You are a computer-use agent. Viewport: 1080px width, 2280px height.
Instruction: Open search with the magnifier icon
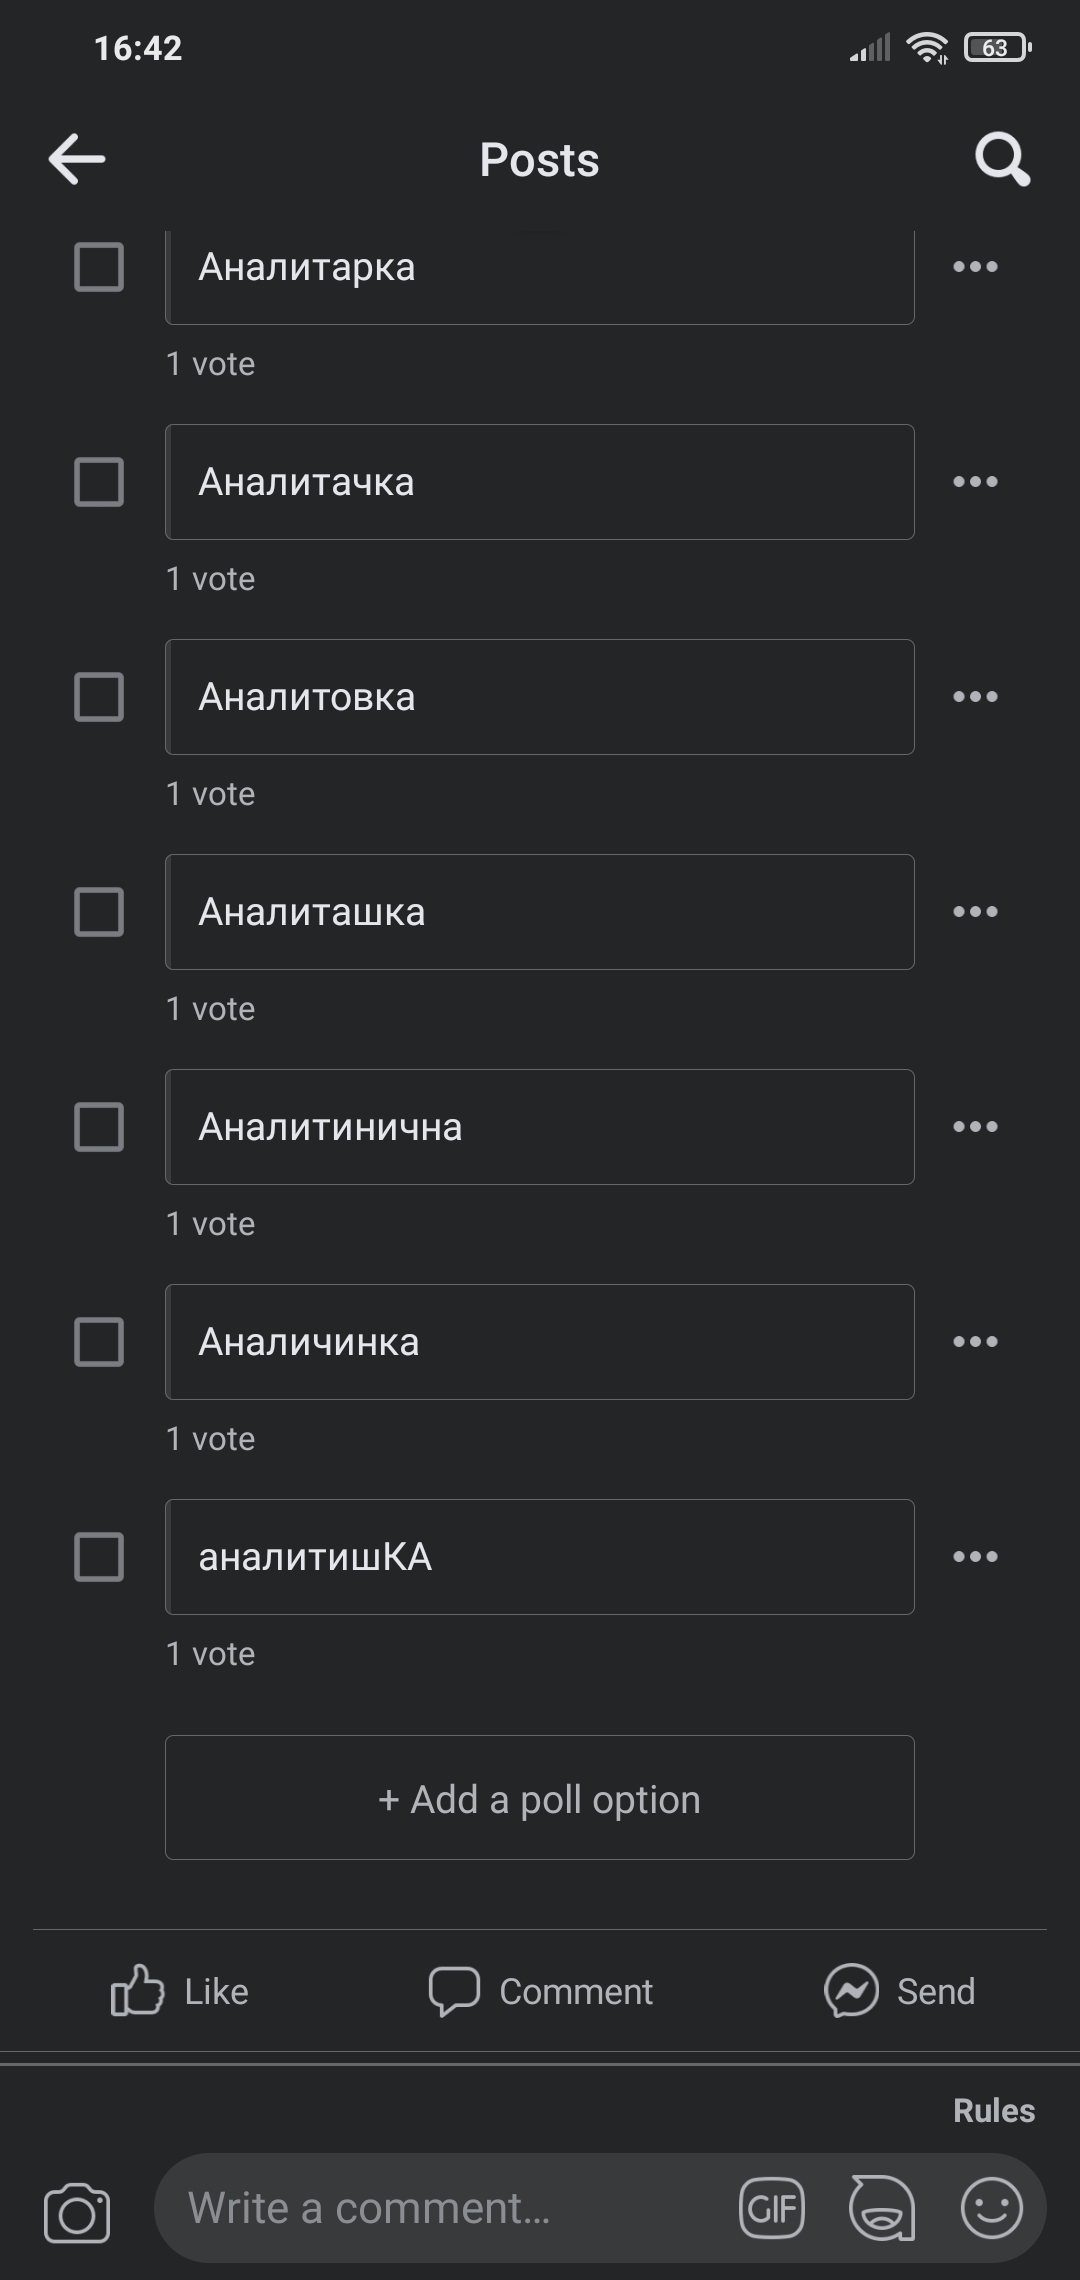click(1002, 159)
